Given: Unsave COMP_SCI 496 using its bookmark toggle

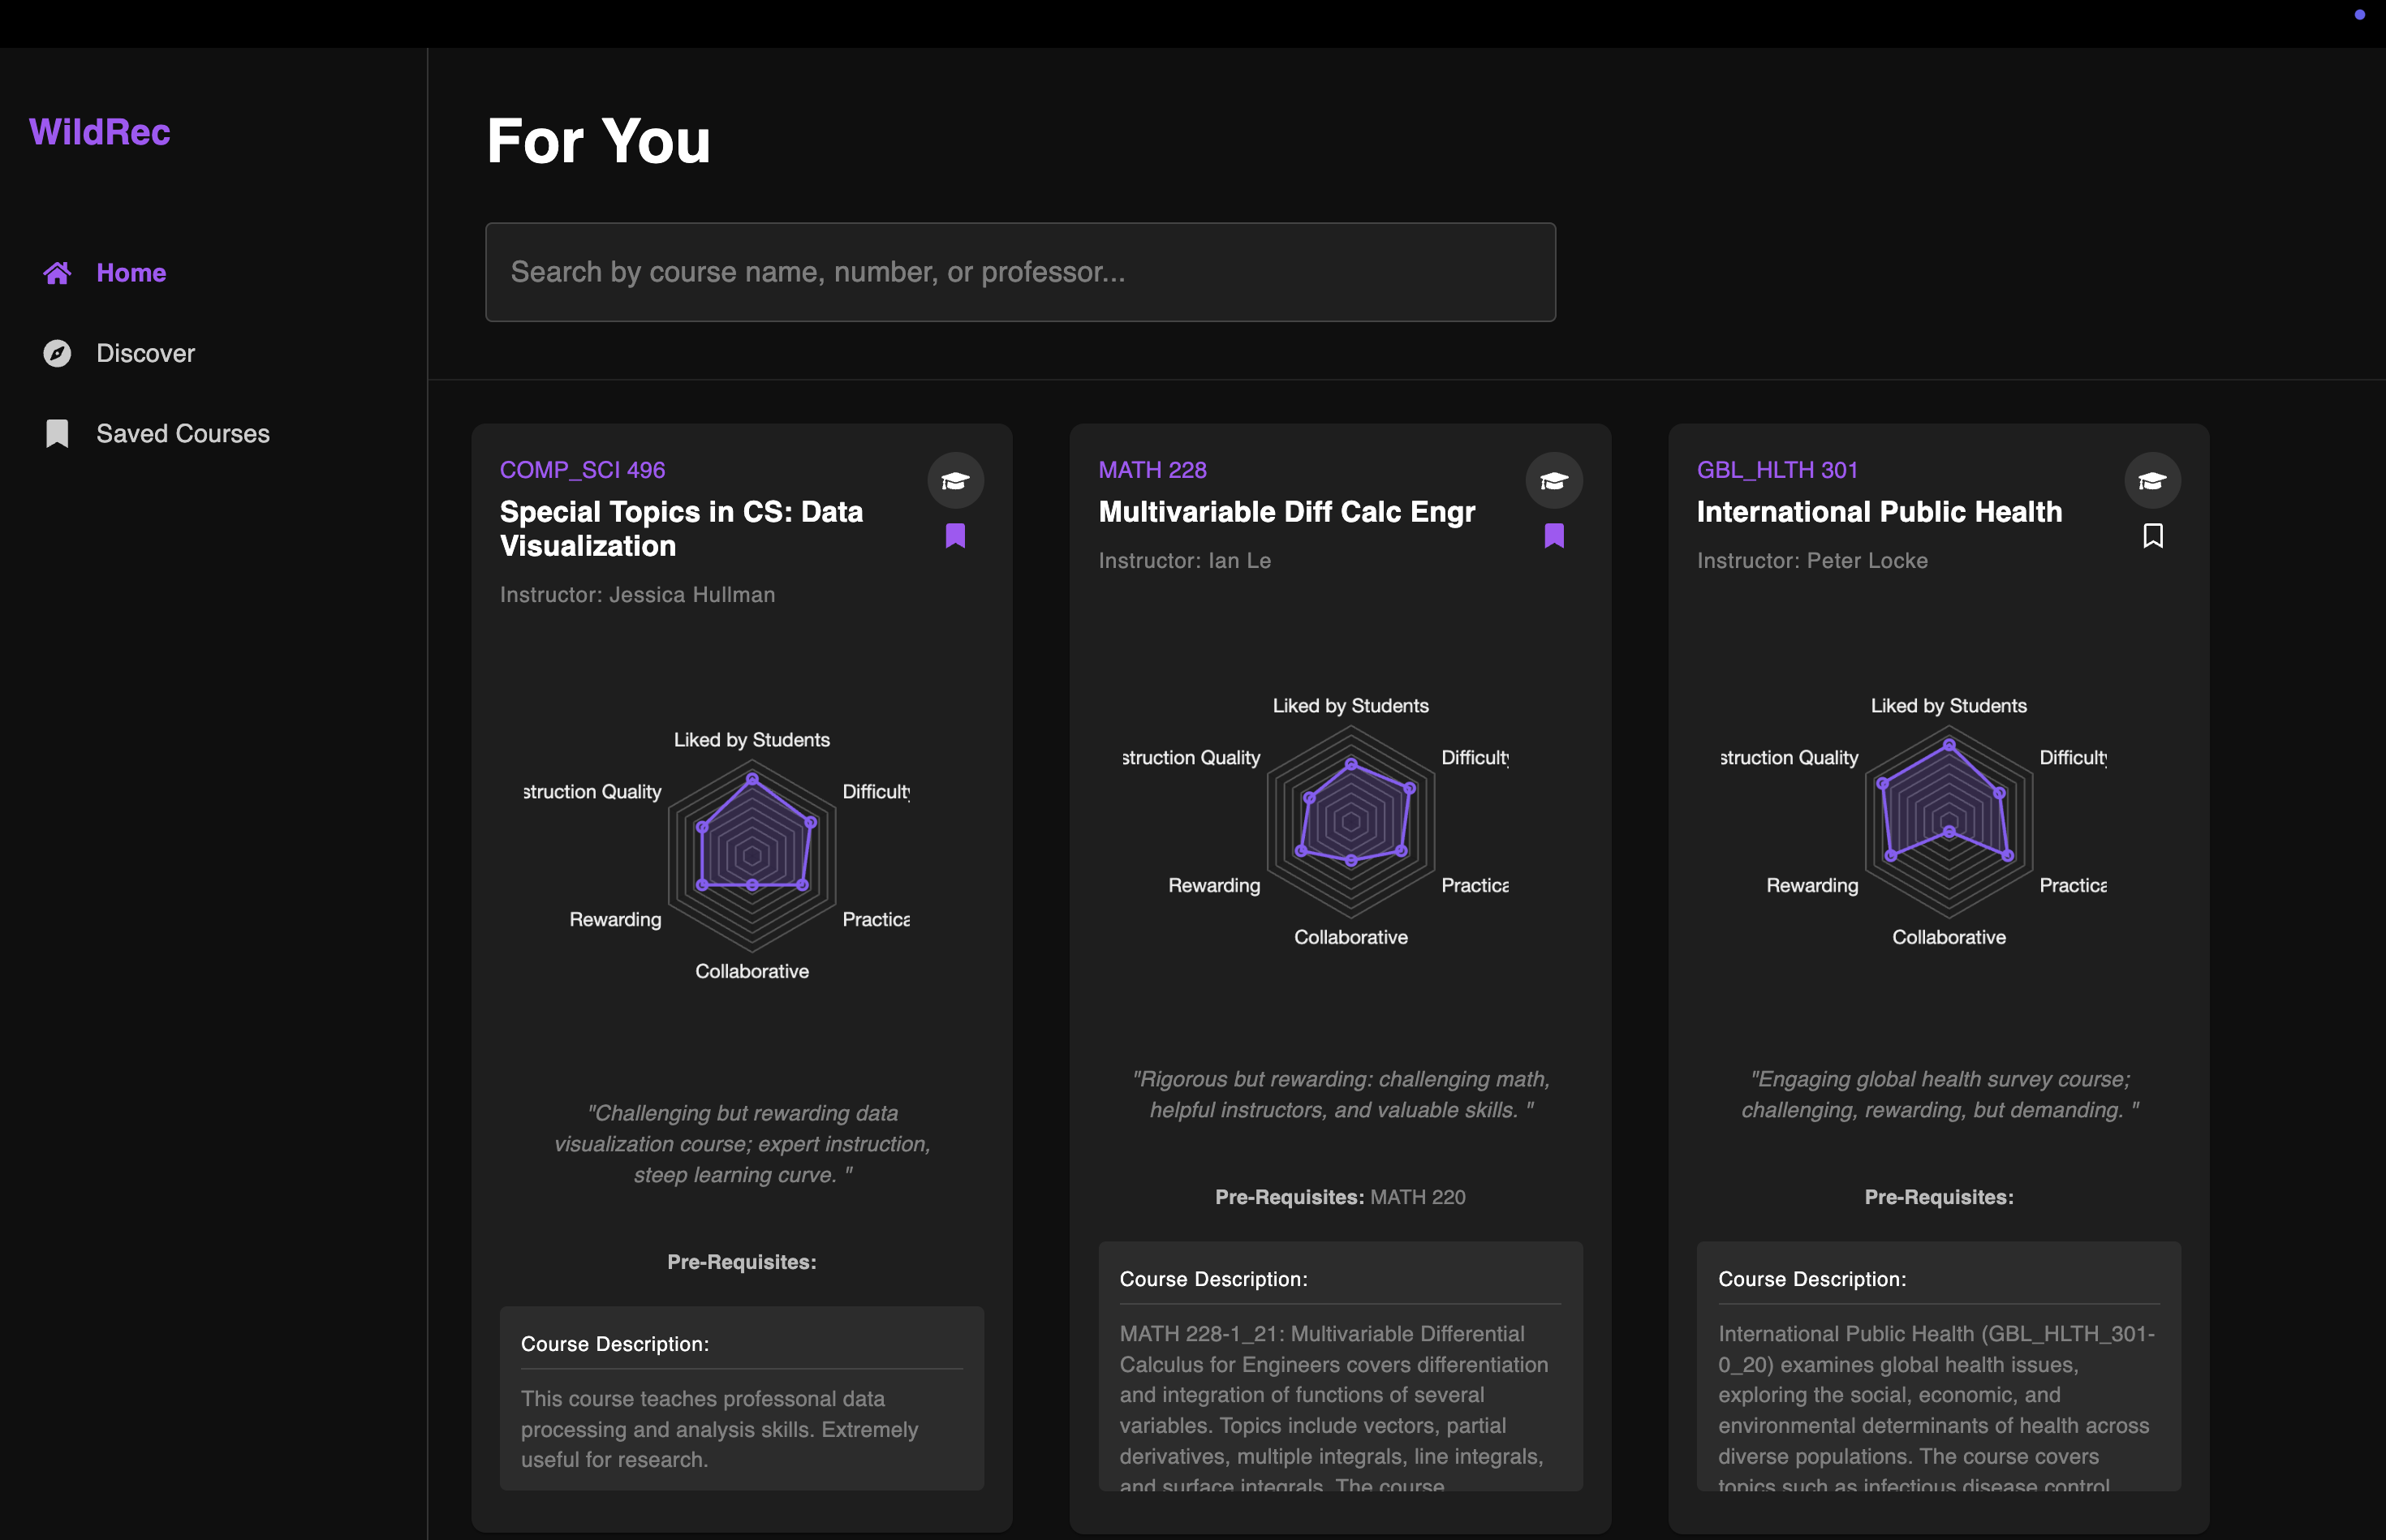Looking at the screenshot, I should [955, 536].
